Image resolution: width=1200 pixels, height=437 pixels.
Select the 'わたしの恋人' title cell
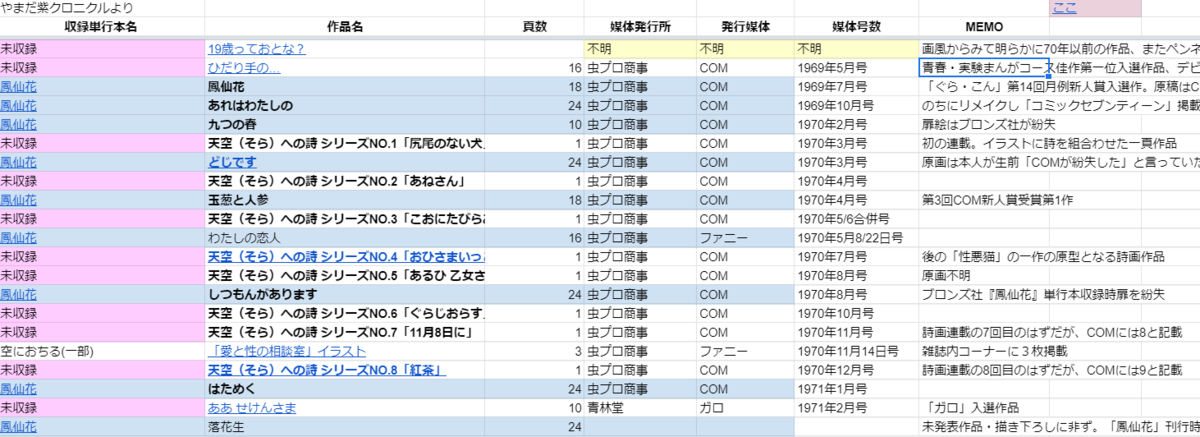coord(344,238)
